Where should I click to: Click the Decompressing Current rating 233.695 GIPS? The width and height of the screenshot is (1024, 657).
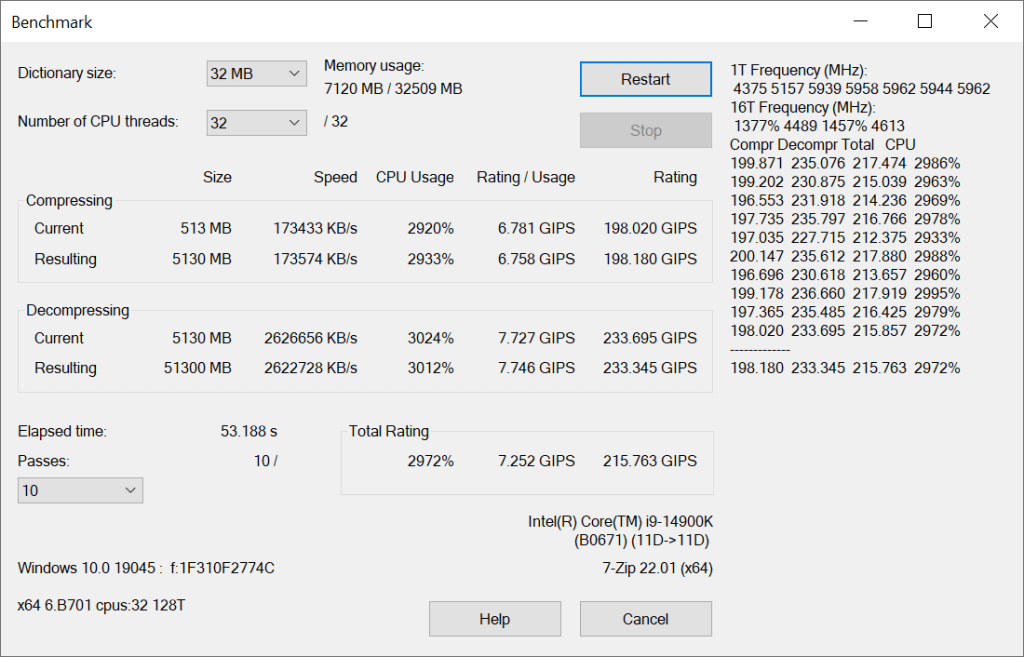[x=650, y=338]
